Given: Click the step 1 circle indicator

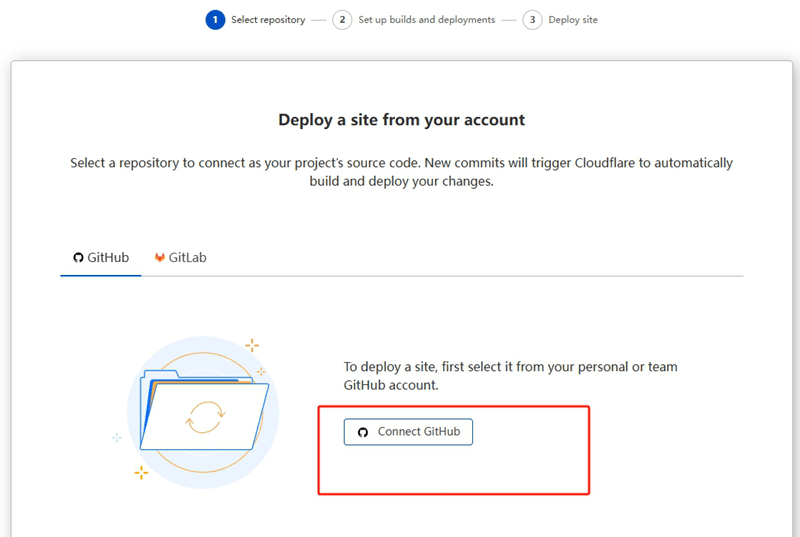Looking at the screenshot, I should [215, 20].
